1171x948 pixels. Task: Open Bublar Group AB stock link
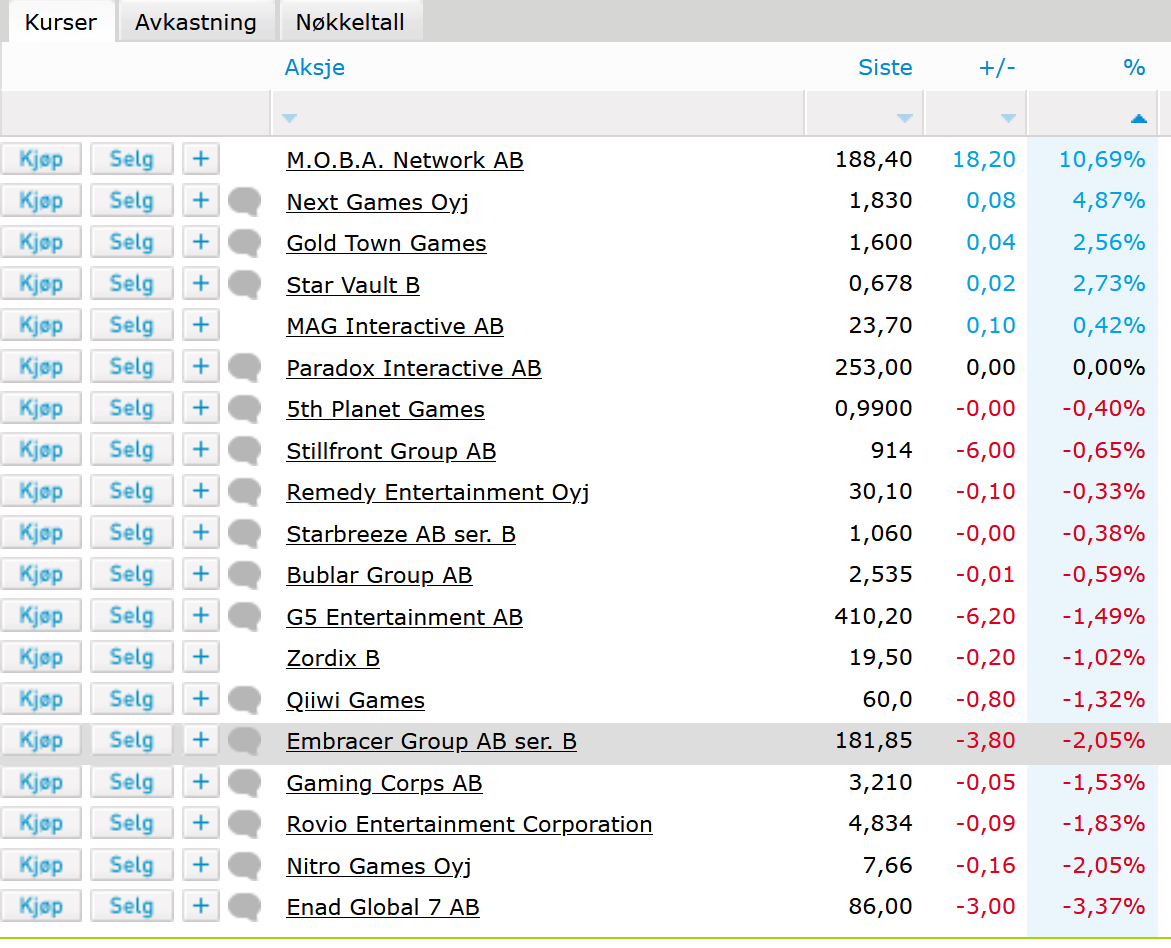pos(379,575)
